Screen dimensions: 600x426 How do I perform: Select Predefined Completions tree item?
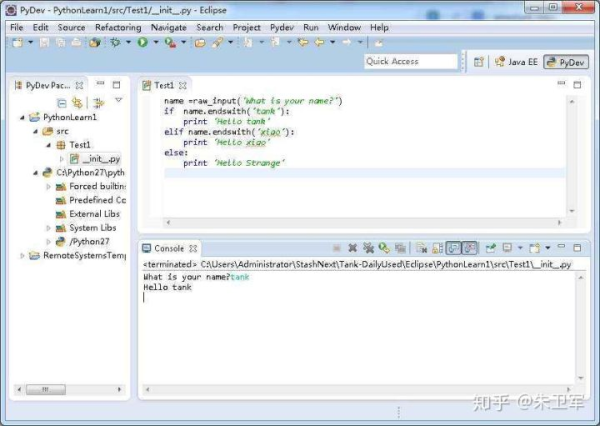91,200
